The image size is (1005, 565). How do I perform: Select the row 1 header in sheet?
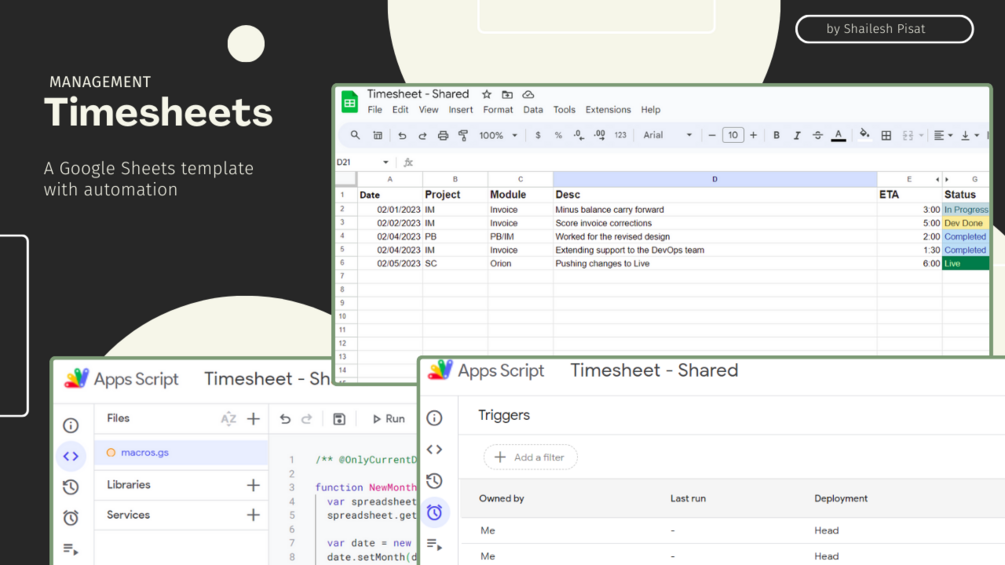[x=345, y=195]
